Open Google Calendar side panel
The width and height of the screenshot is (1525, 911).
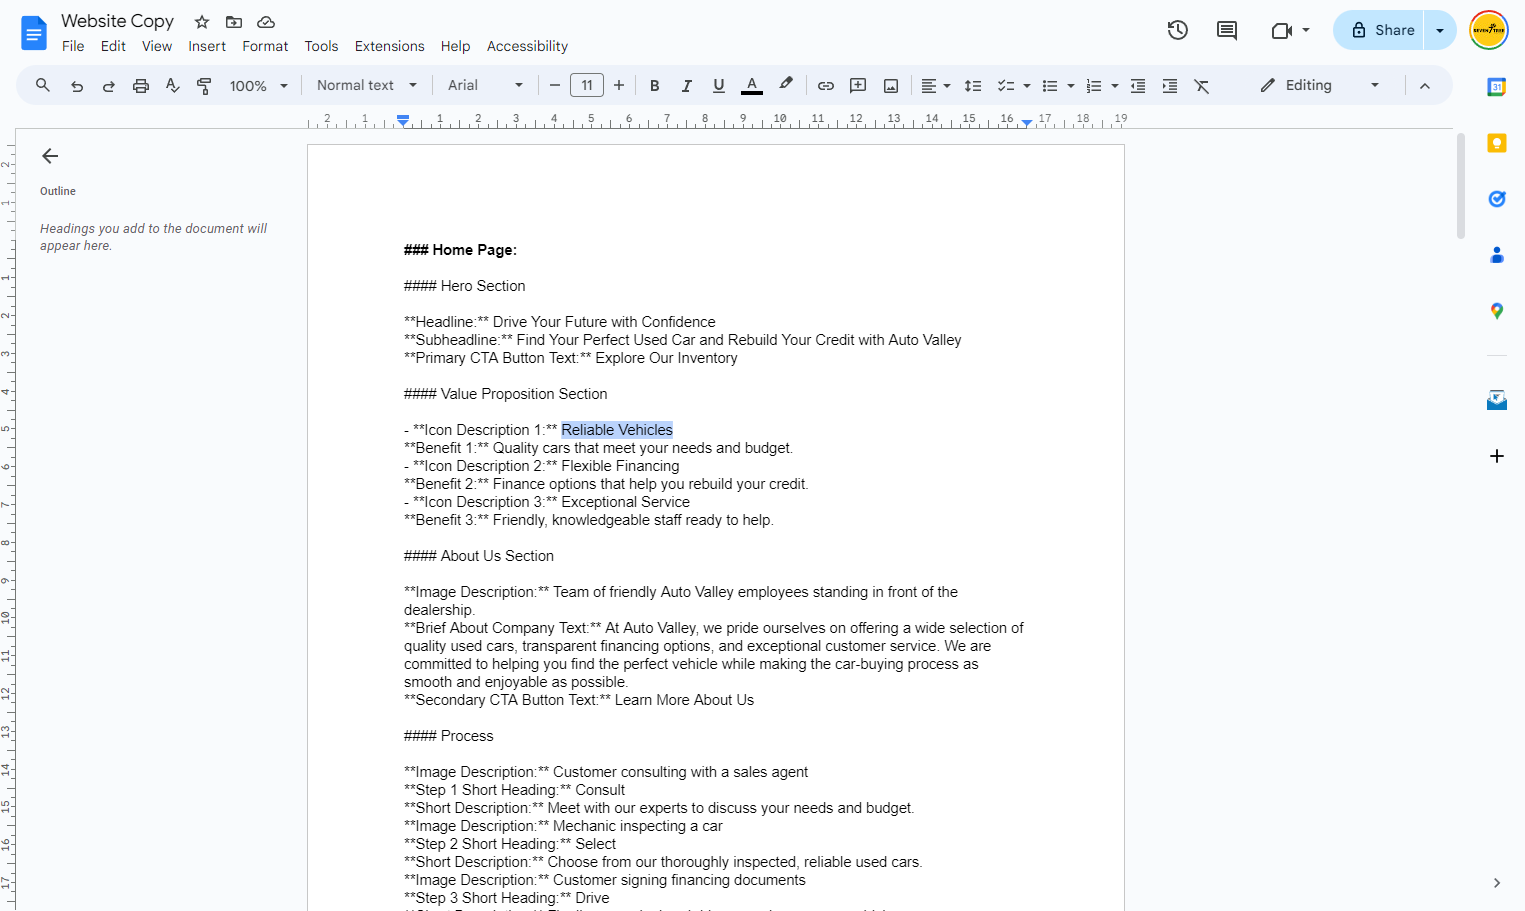1497,87
